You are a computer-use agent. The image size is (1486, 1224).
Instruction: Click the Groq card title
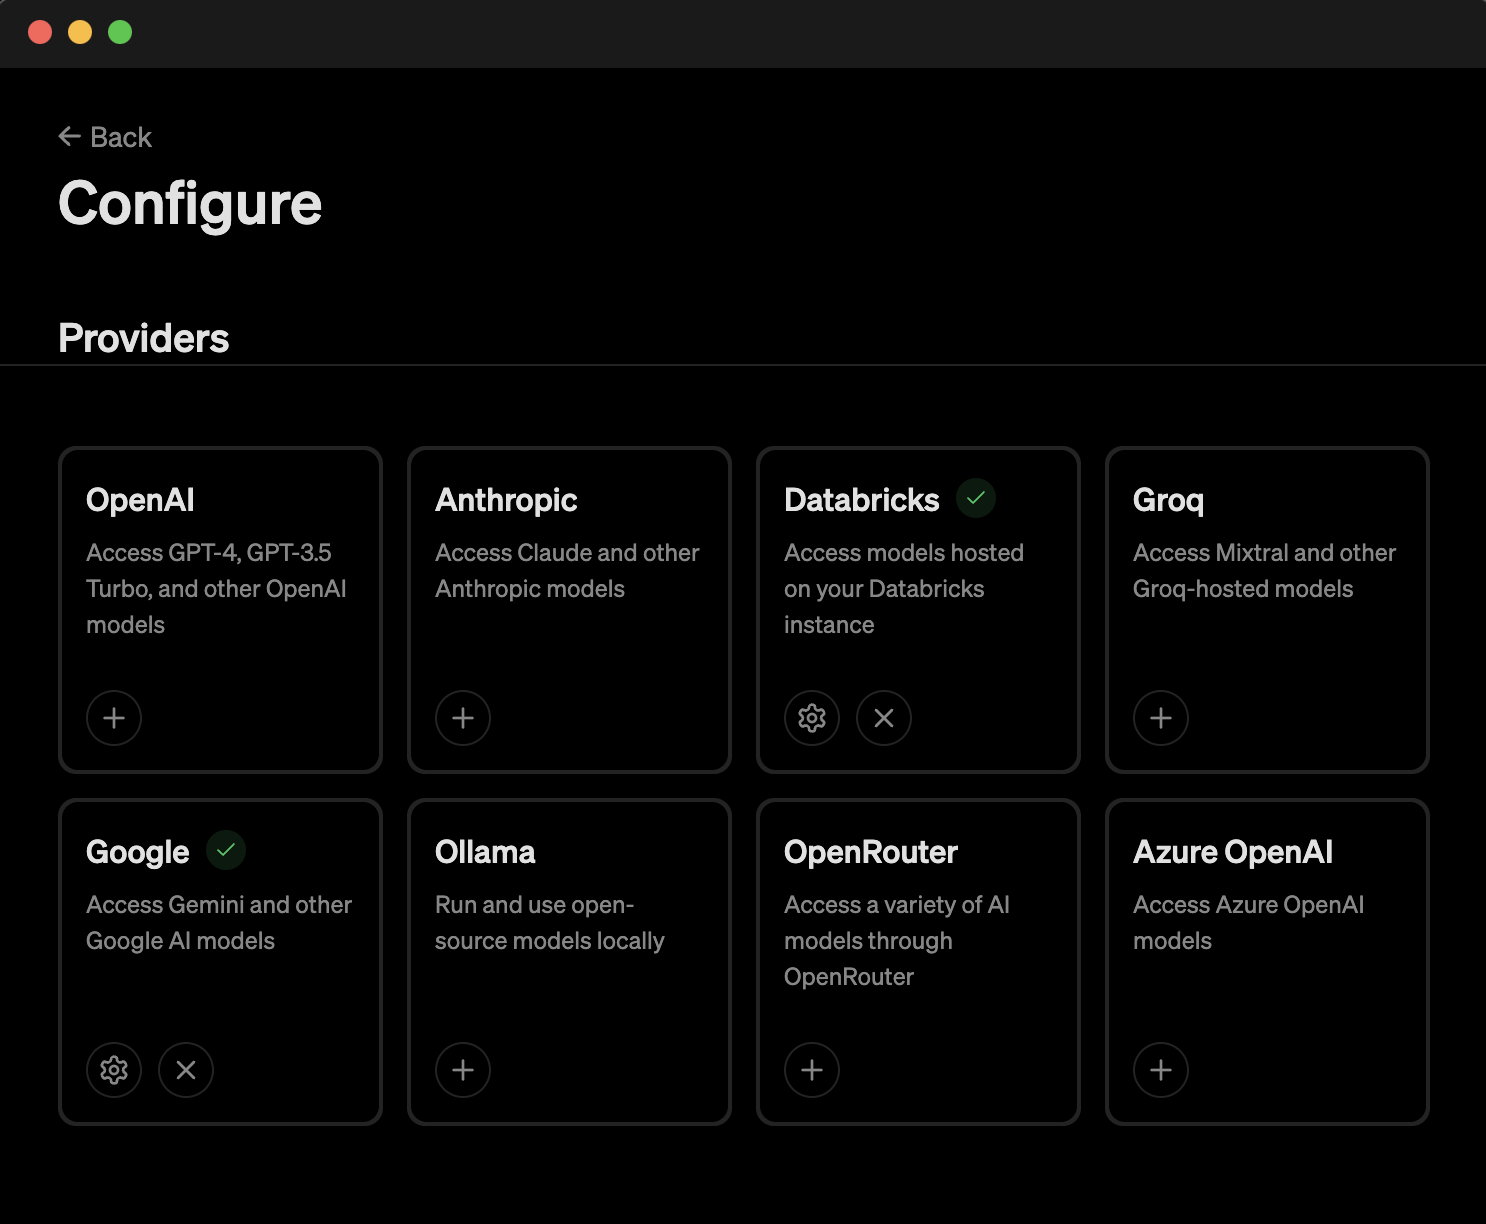click(x=1168, y=500)
